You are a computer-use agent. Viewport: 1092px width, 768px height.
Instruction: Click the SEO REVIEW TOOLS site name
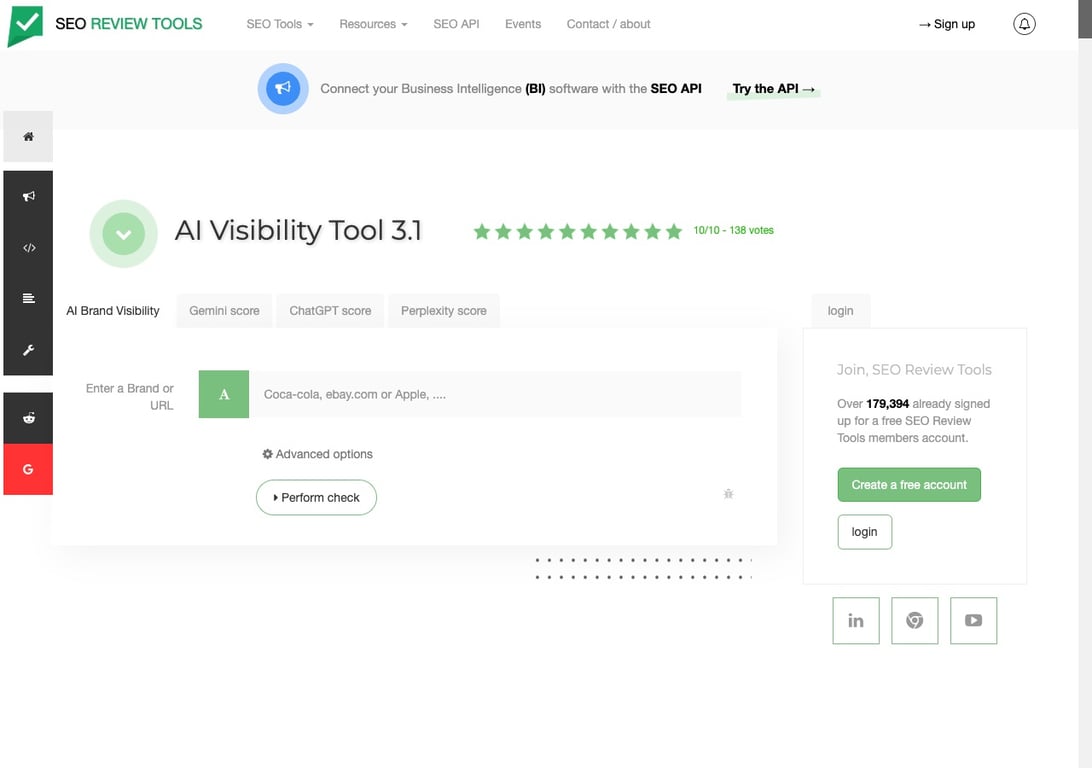[129, 24]
